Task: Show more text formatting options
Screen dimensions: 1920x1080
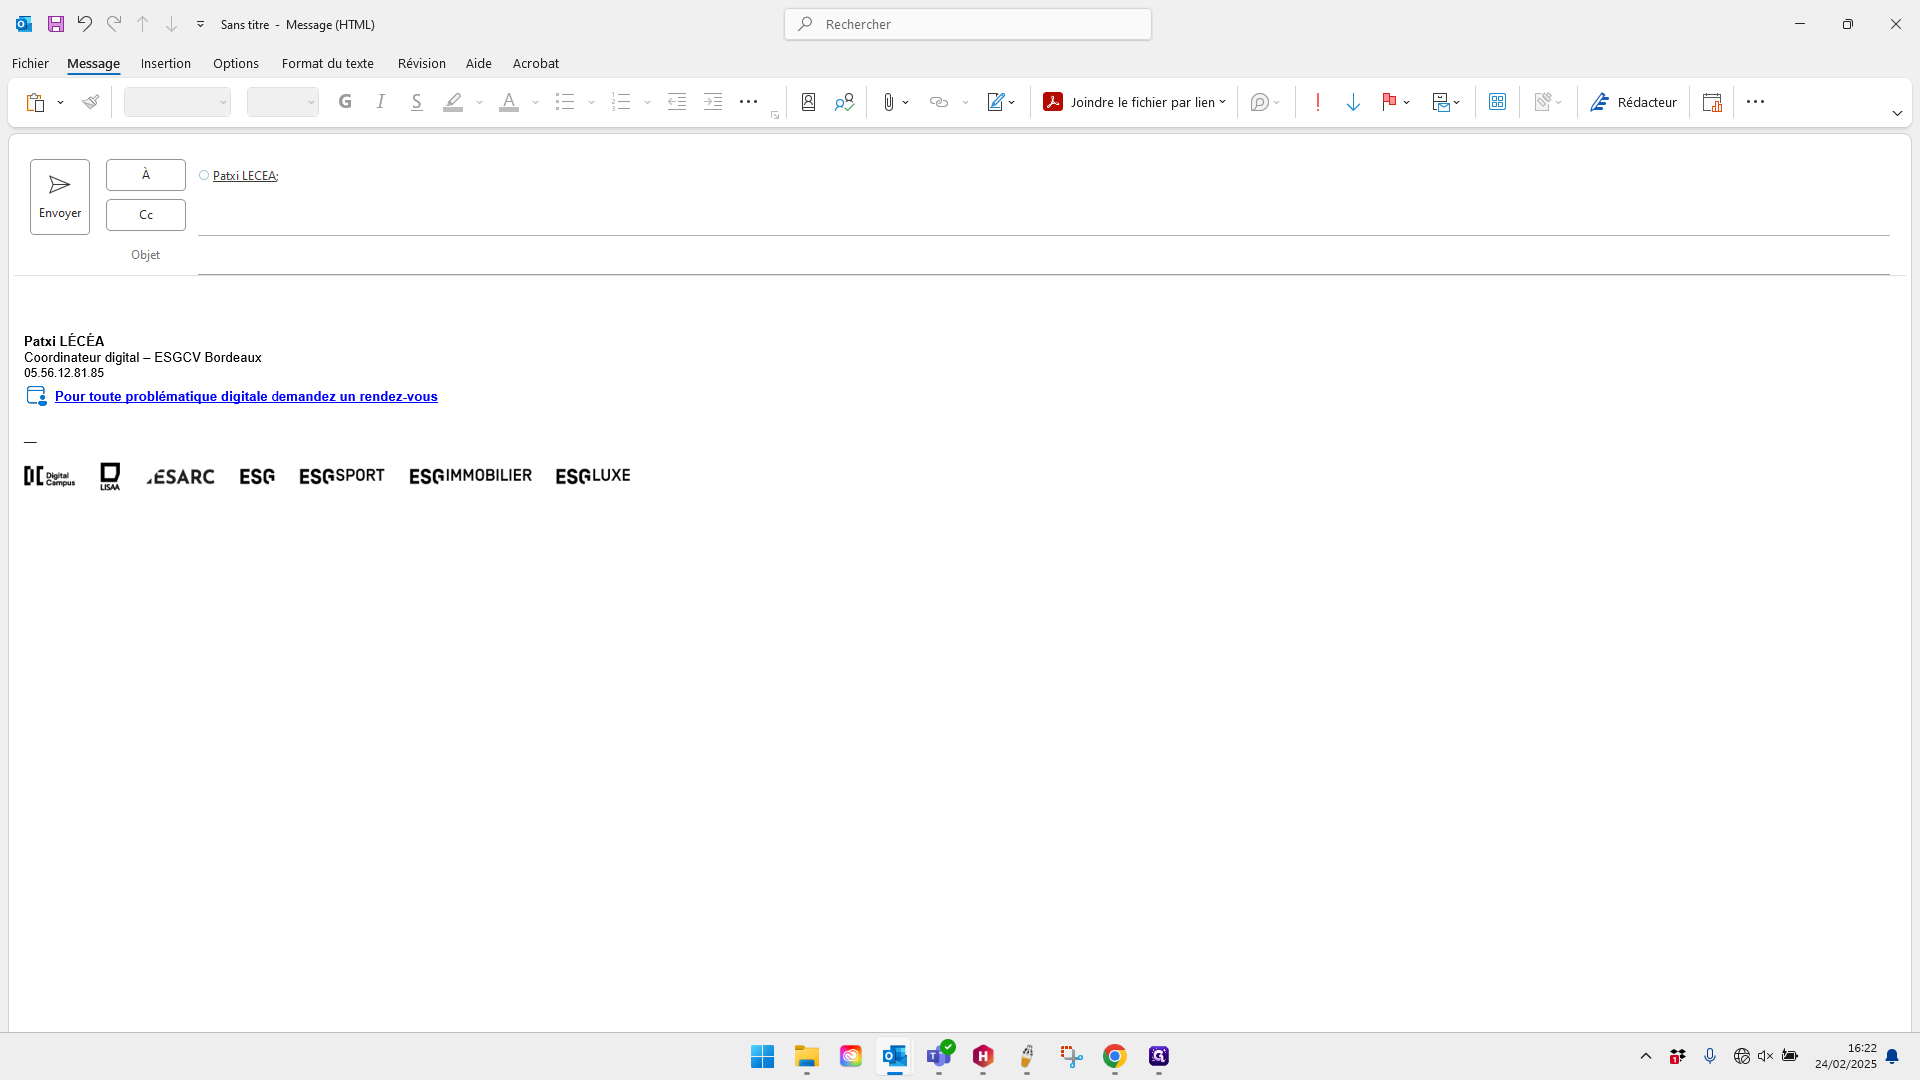Action: point(748,102)
